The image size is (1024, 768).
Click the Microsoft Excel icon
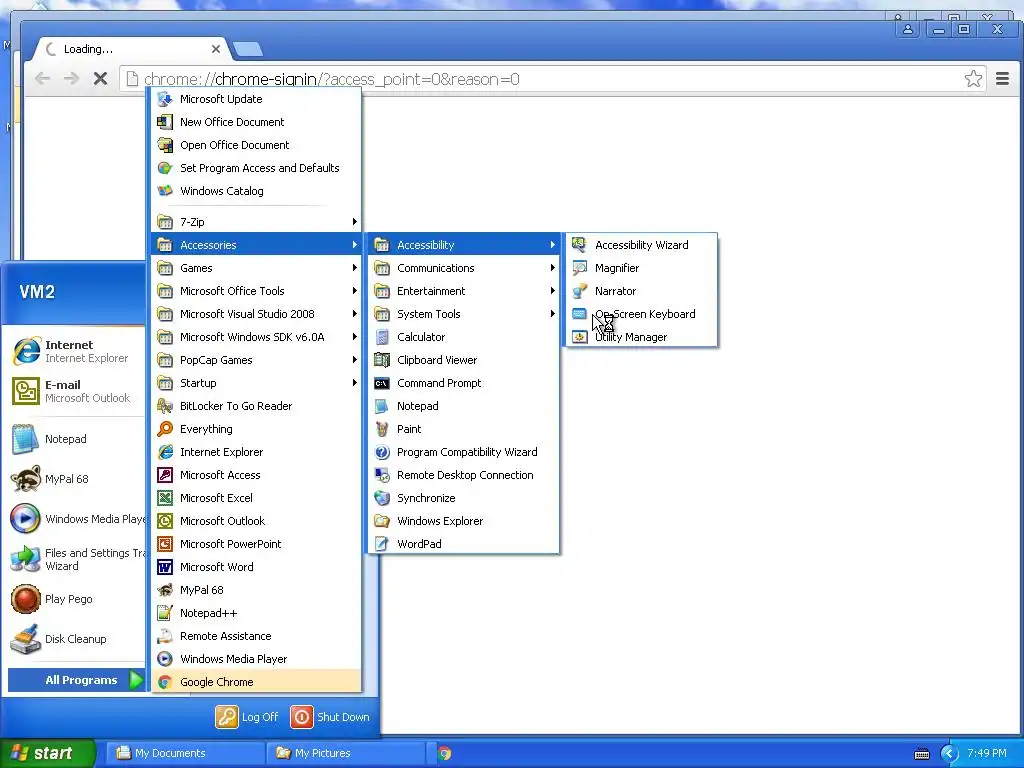(165, 498)
